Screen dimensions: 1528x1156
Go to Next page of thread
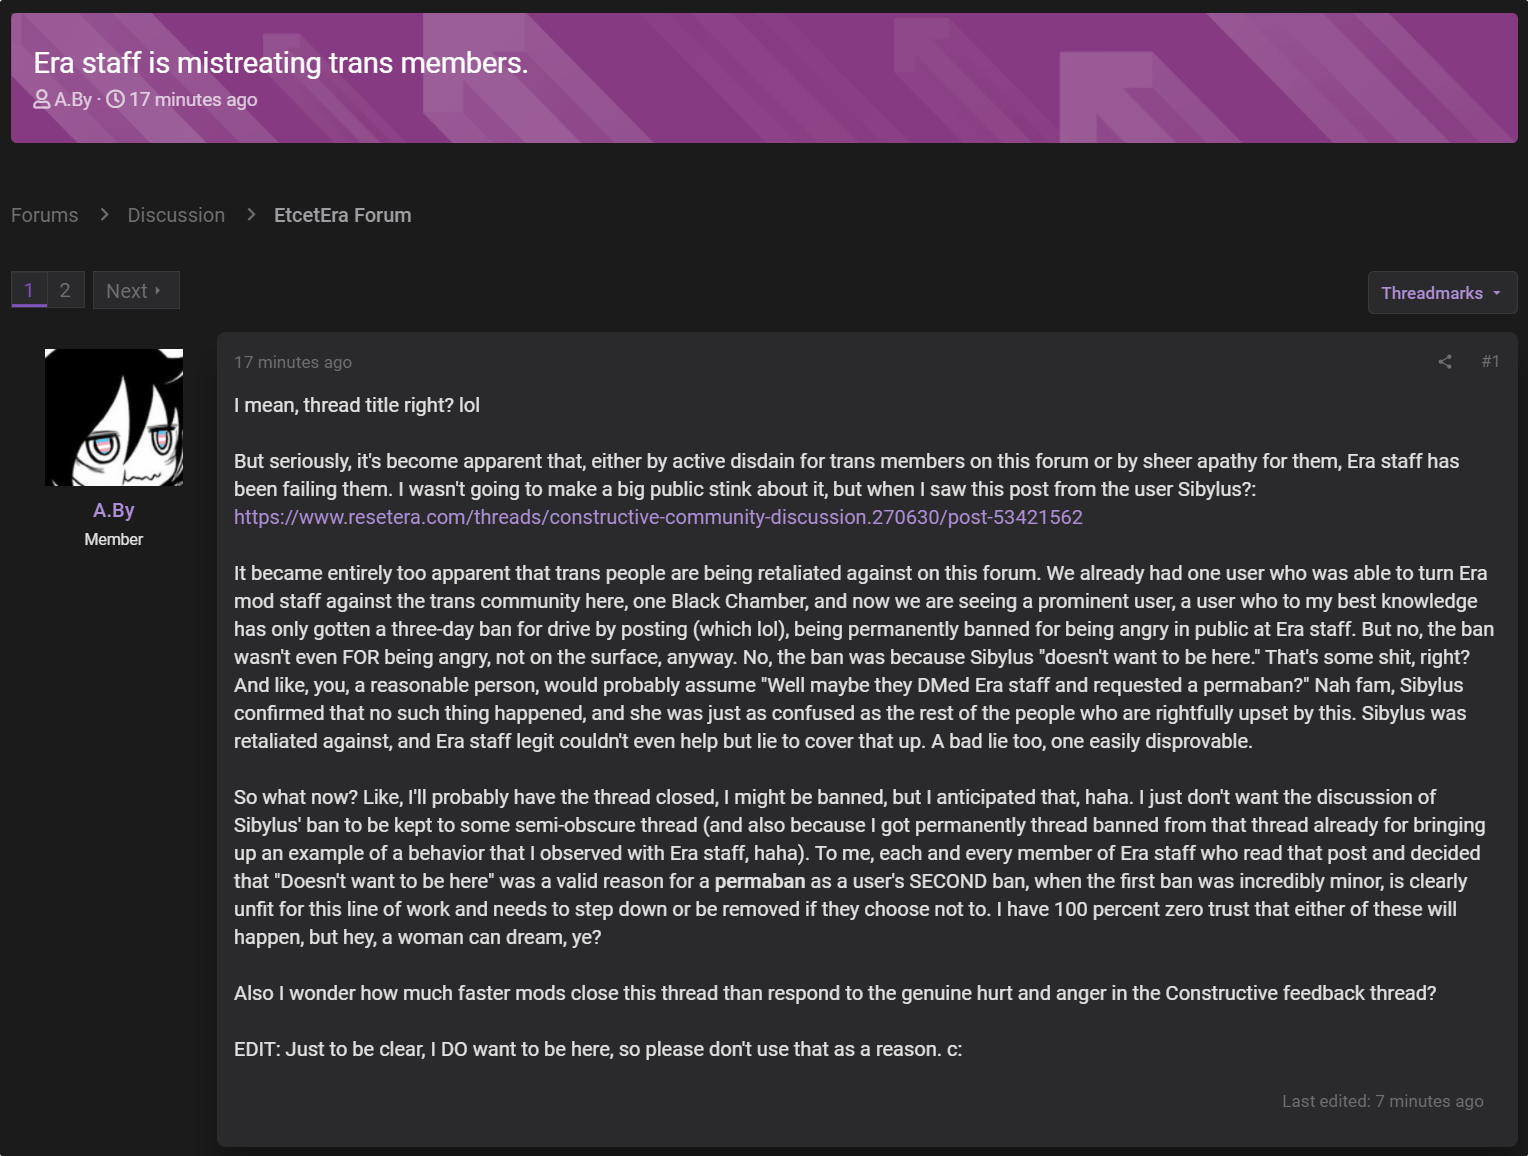[136, 290]
